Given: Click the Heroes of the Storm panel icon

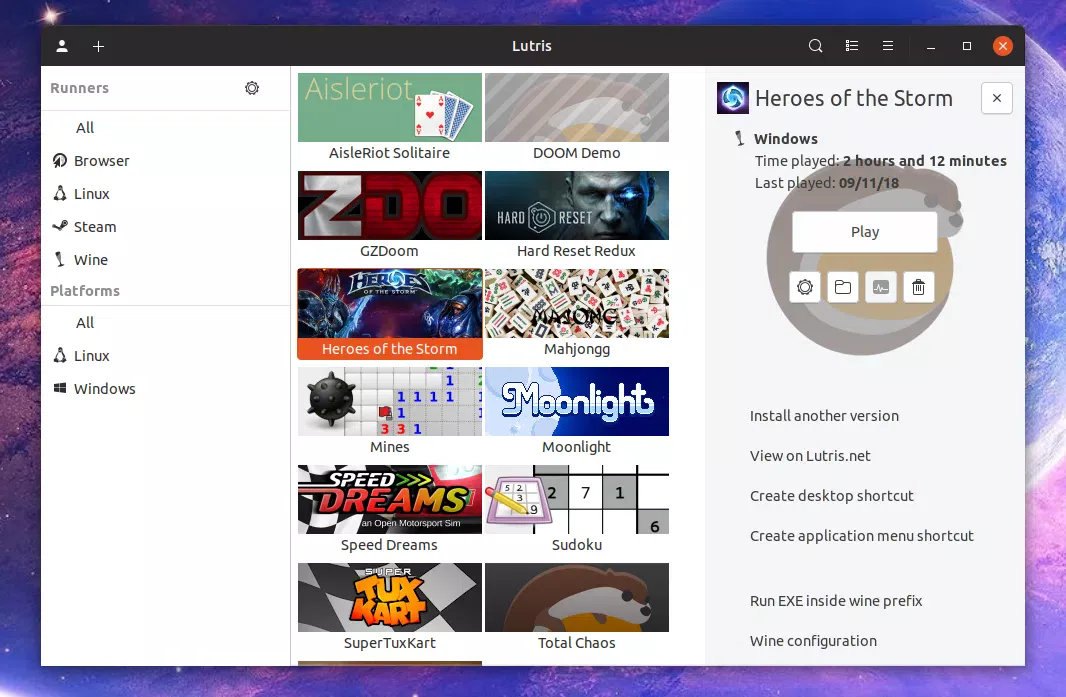Looking at the screenshot, I should [733, 98].
